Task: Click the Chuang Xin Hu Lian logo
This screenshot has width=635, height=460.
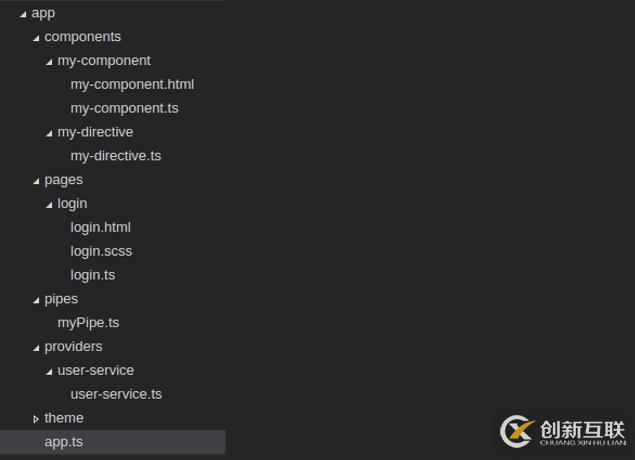Action: tap(563, 432)
